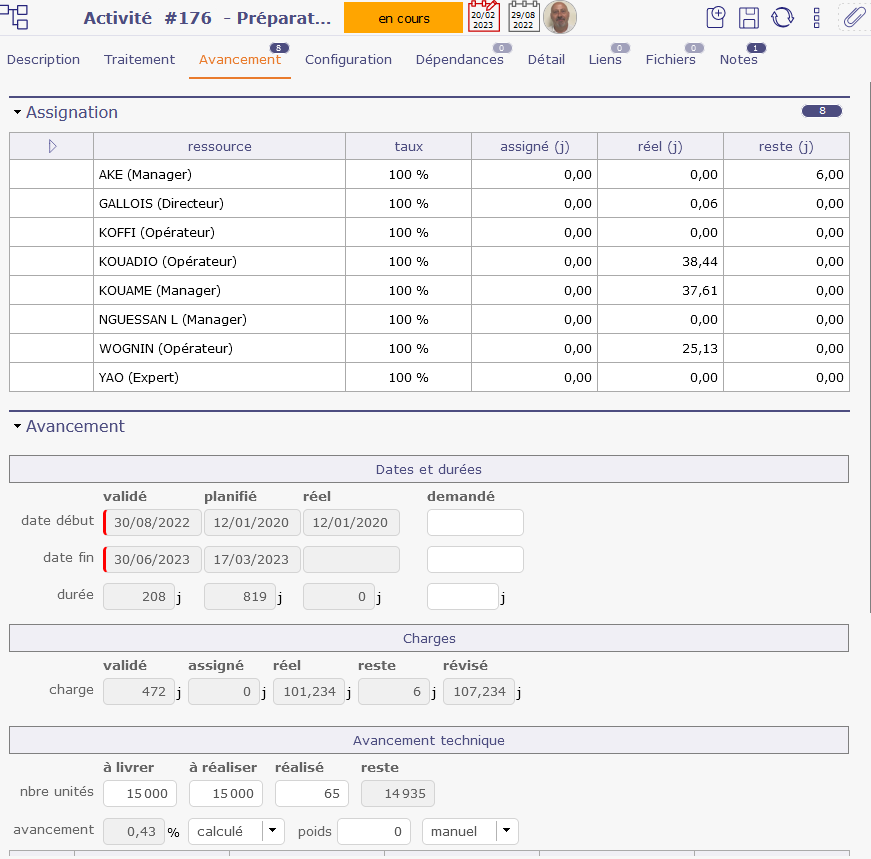This screenshot has height=859, width=871.
Task: Collapse the Assignation section
Action: [17, 113]
